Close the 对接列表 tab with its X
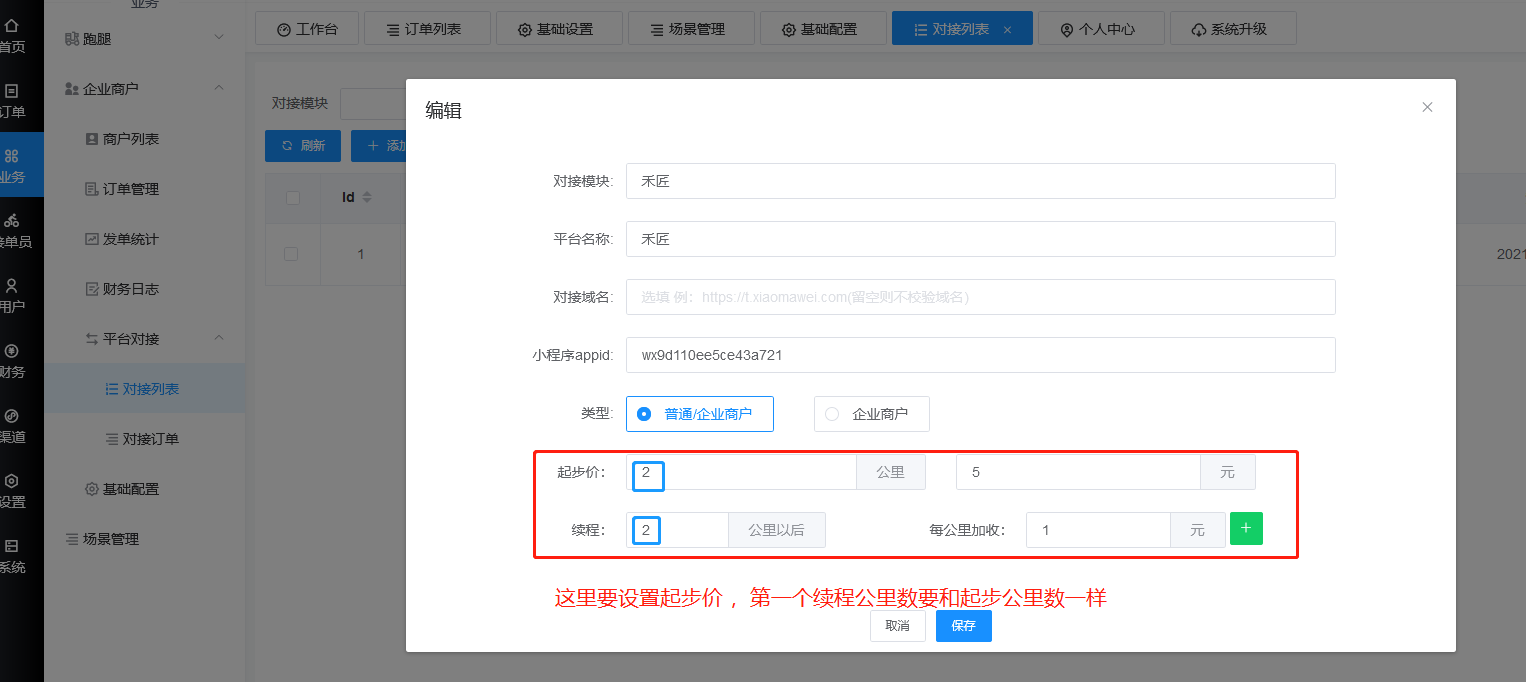1526x682 pixels. coord(1007,30)
